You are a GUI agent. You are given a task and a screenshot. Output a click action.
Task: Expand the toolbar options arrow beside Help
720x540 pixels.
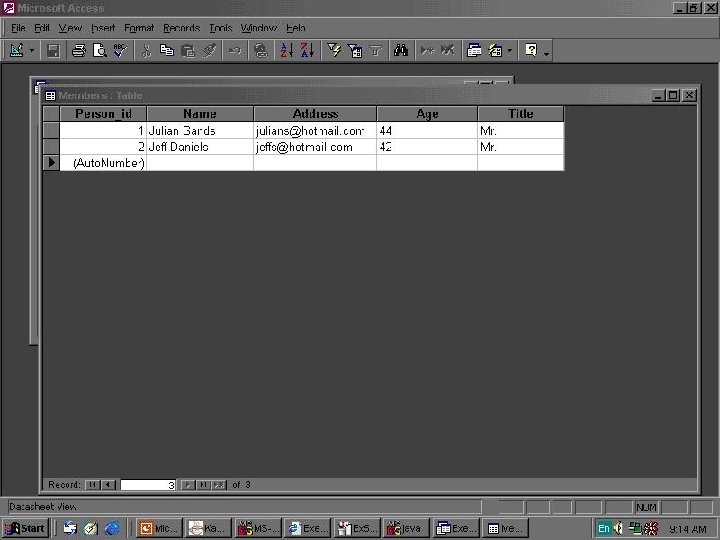[546, 51]
